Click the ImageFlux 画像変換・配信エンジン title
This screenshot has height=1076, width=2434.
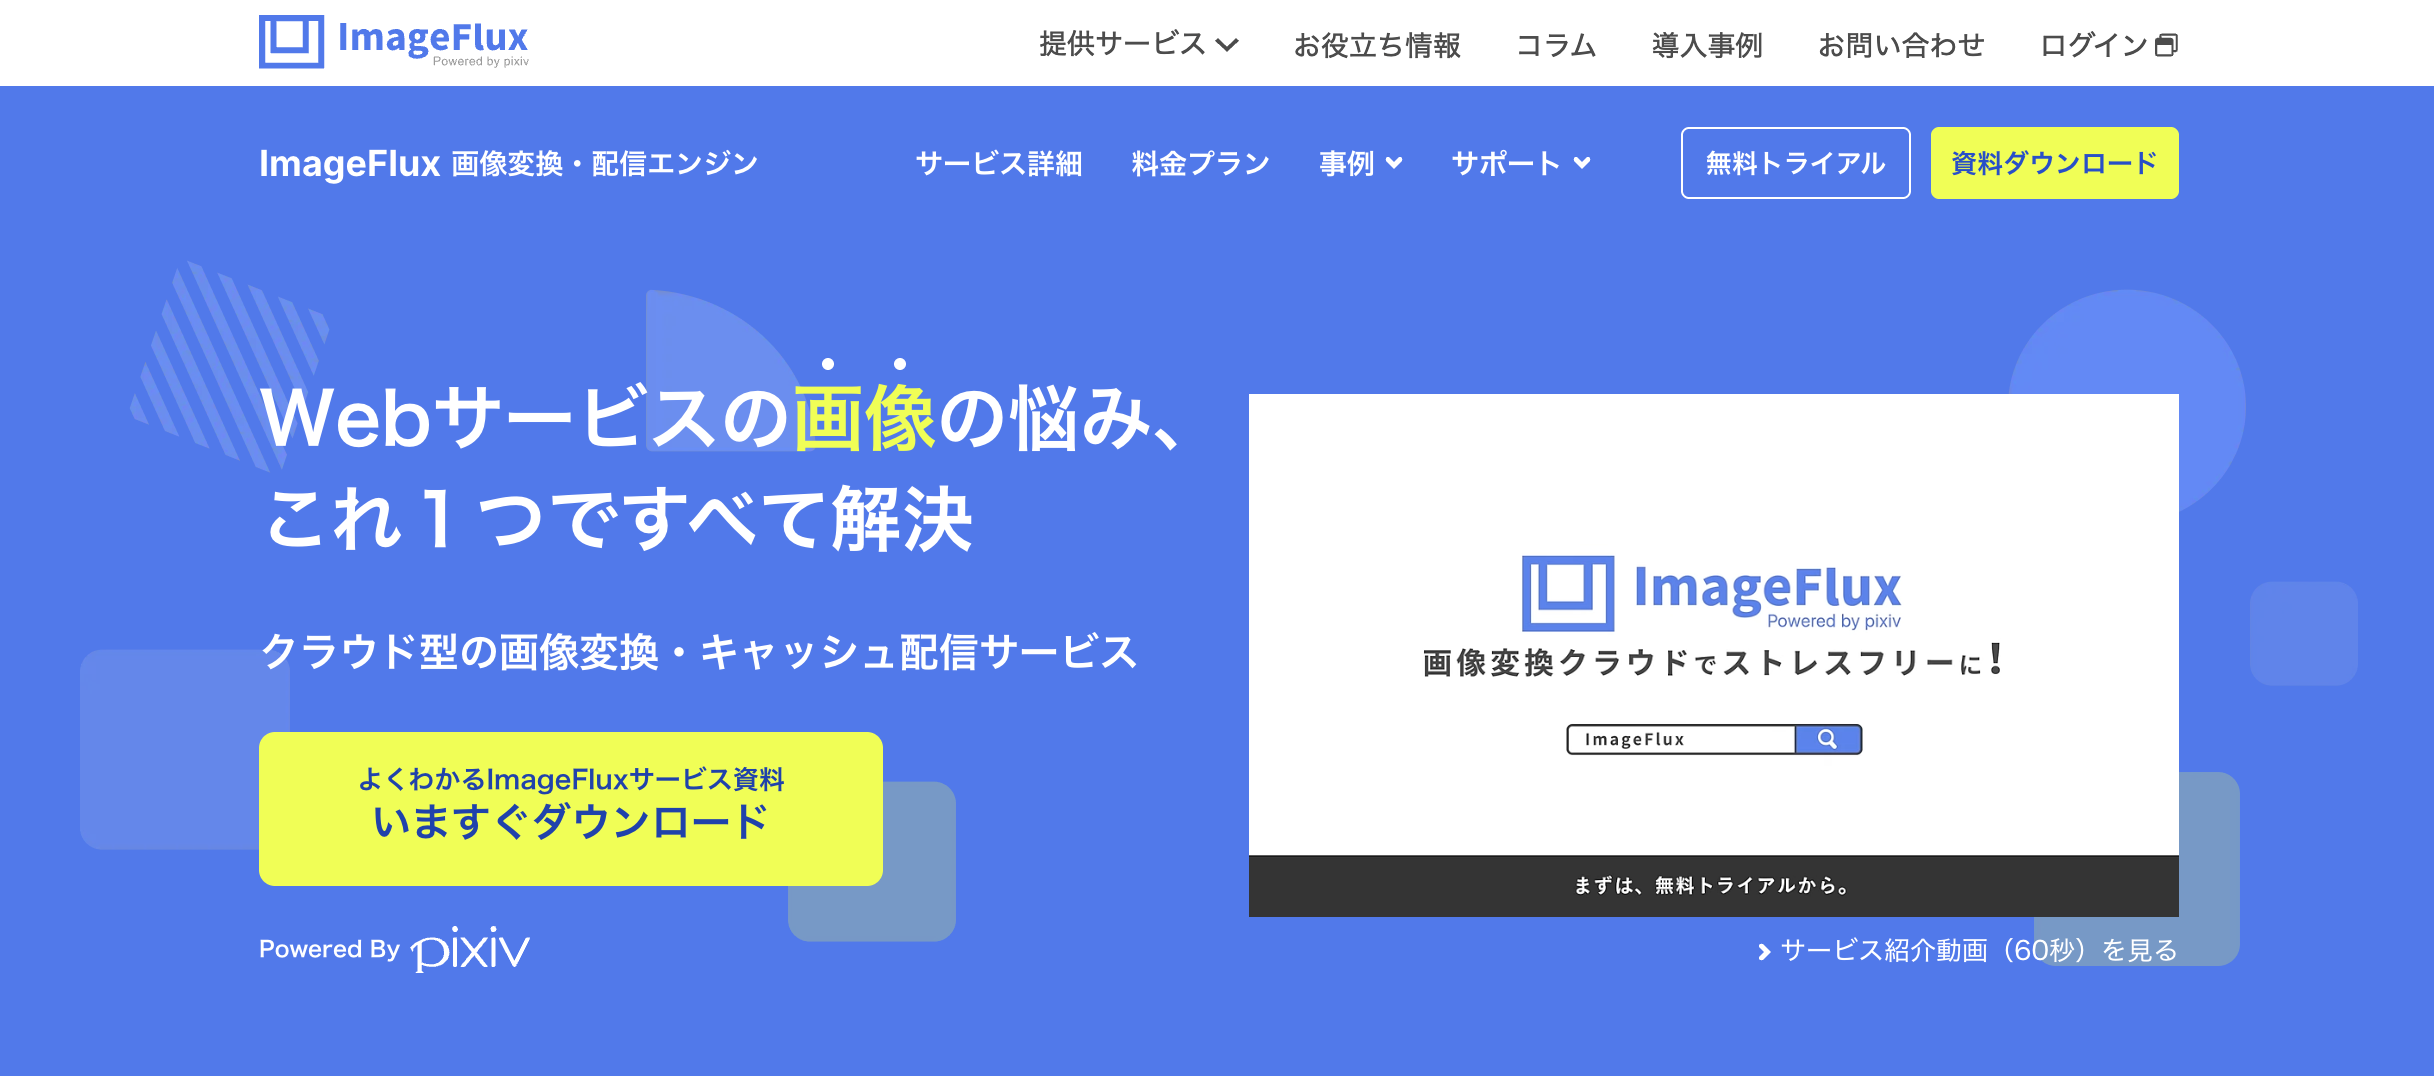[x=508, y=163]
